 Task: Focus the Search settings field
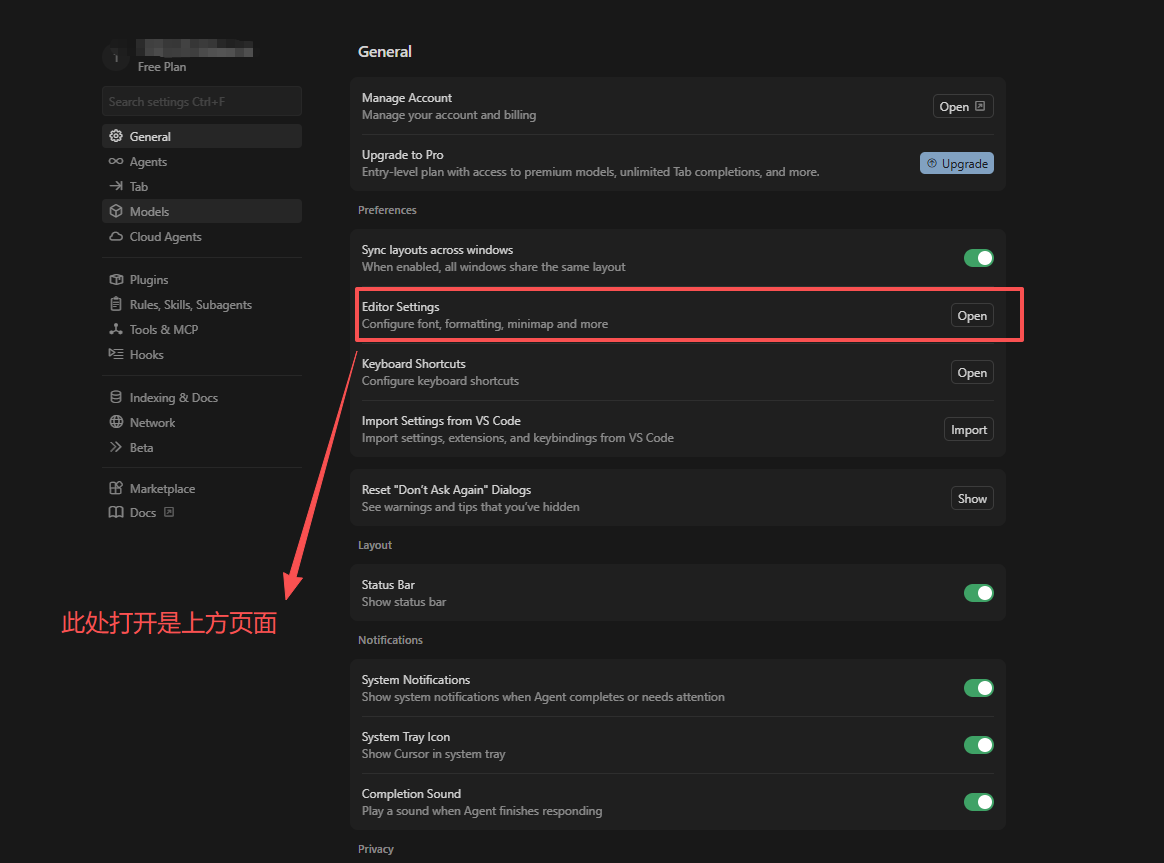(x=202, y=101)
